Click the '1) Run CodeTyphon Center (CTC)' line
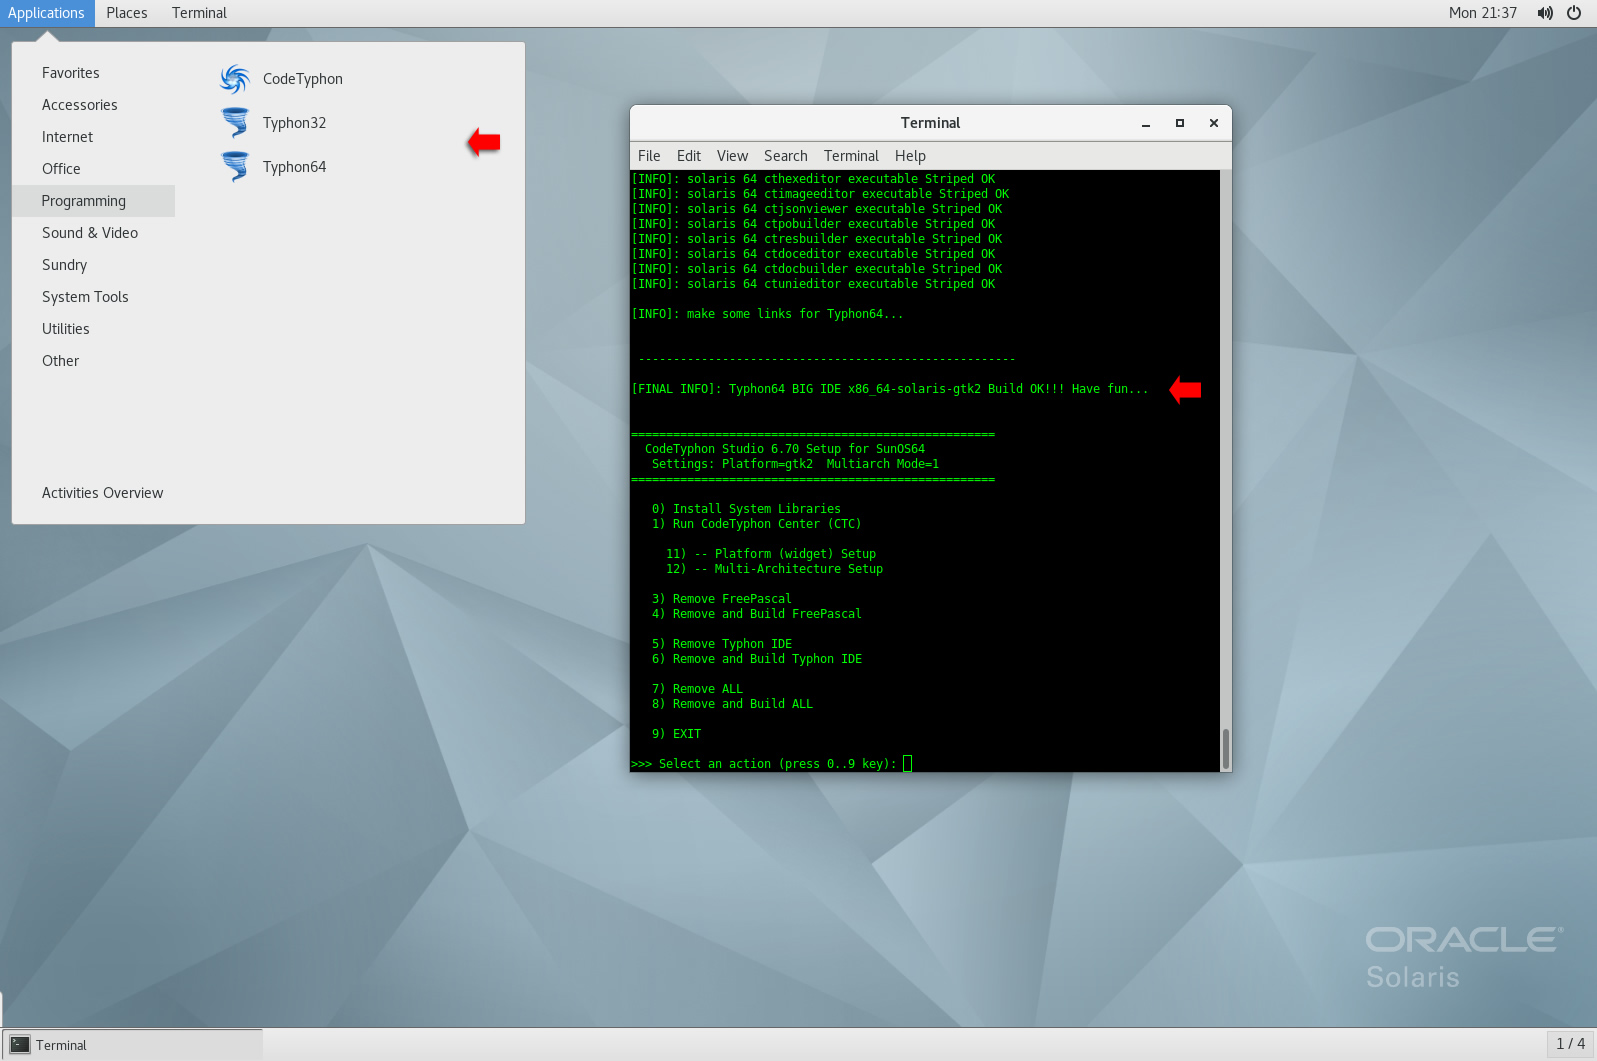The width and height of the screenshot is (1597, 1061). (756, 524)
